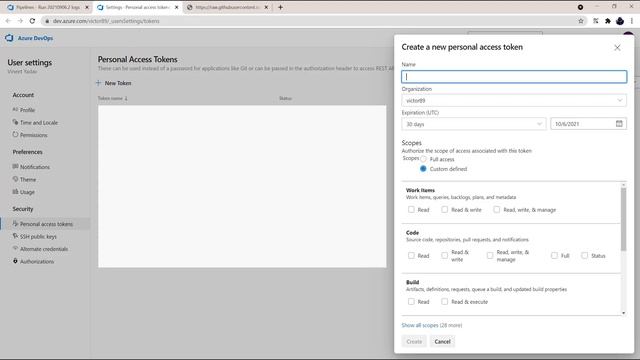Switch to the Settings Personal access tokens tab
Image resolution: width=640 pixels, height=360 pixels.
pos(137,7)
